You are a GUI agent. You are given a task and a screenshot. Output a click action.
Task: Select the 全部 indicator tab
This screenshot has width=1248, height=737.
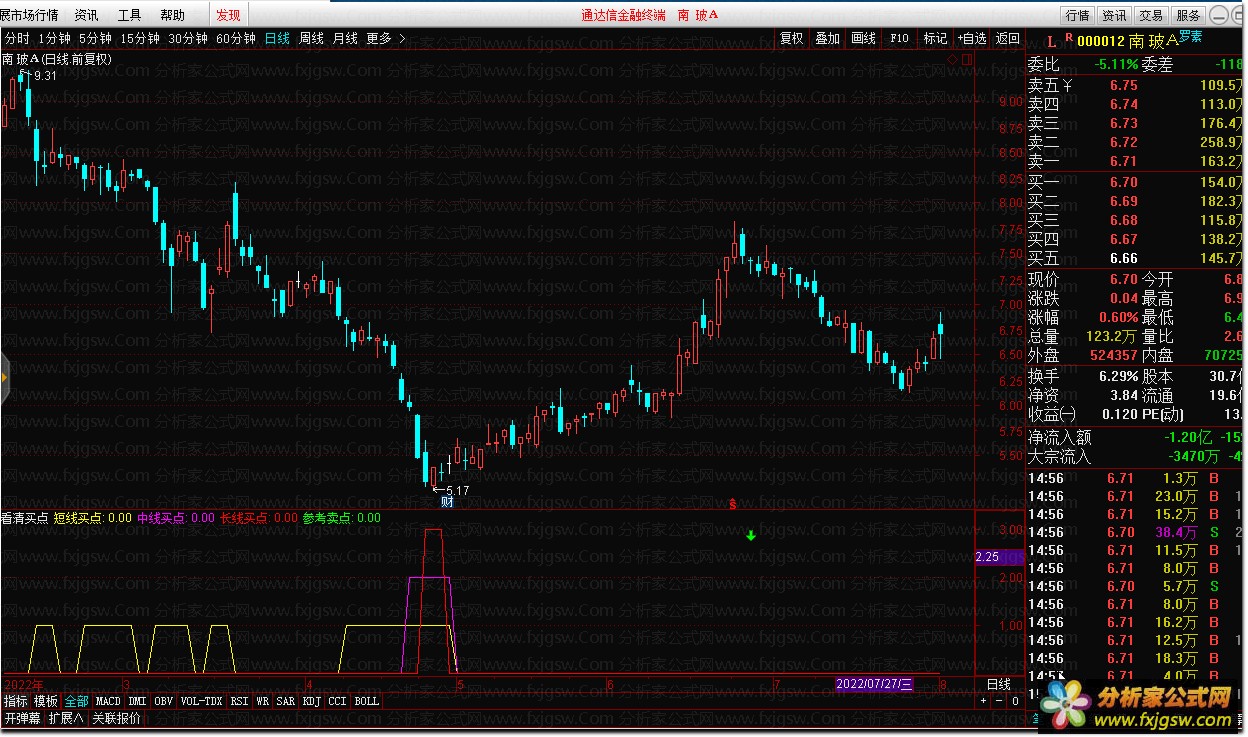[x=76, y=701]
